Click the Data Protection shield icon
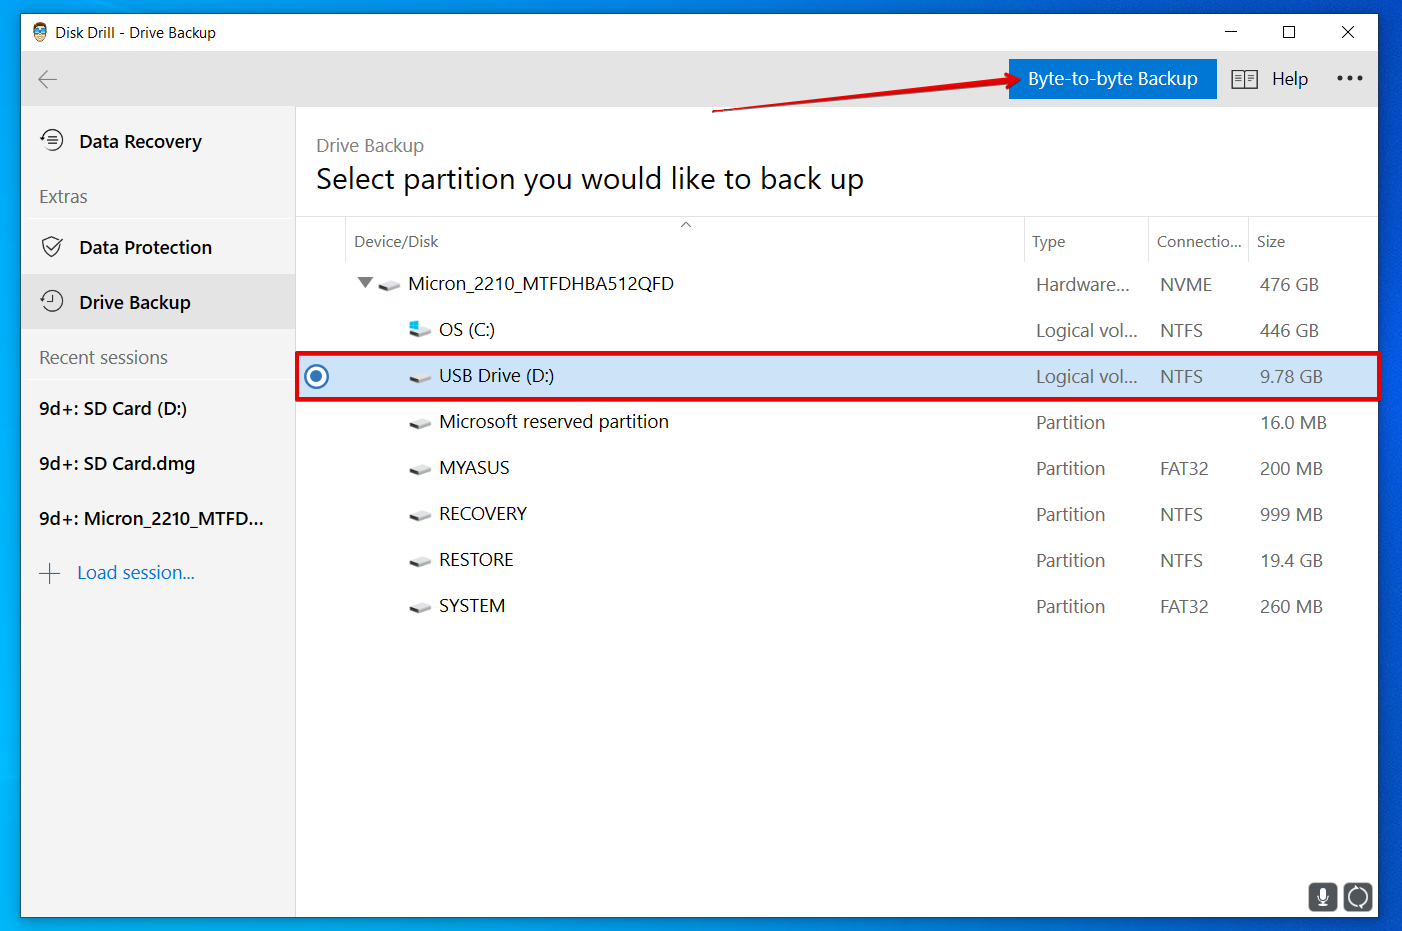Screen dimensions: 1402x931 tap(52, 247)
